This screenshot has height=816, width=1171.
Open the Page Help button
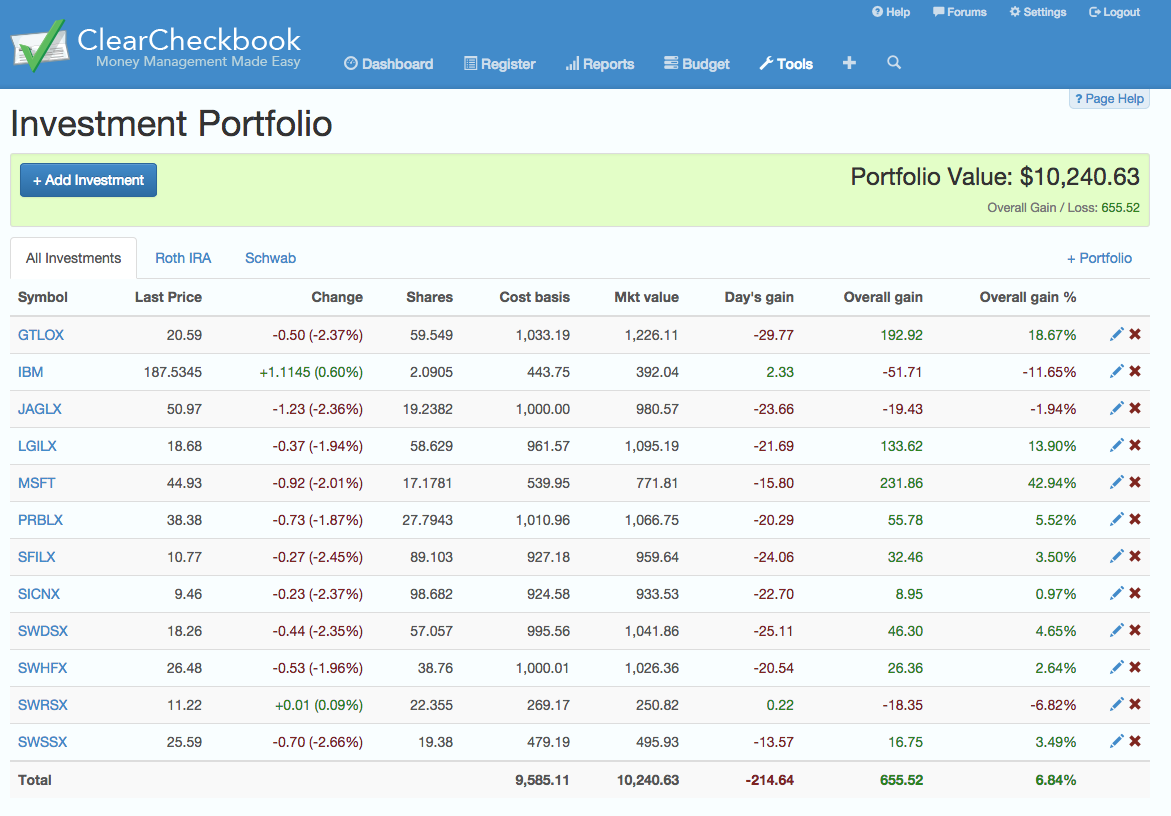(x=1109, y=99)
